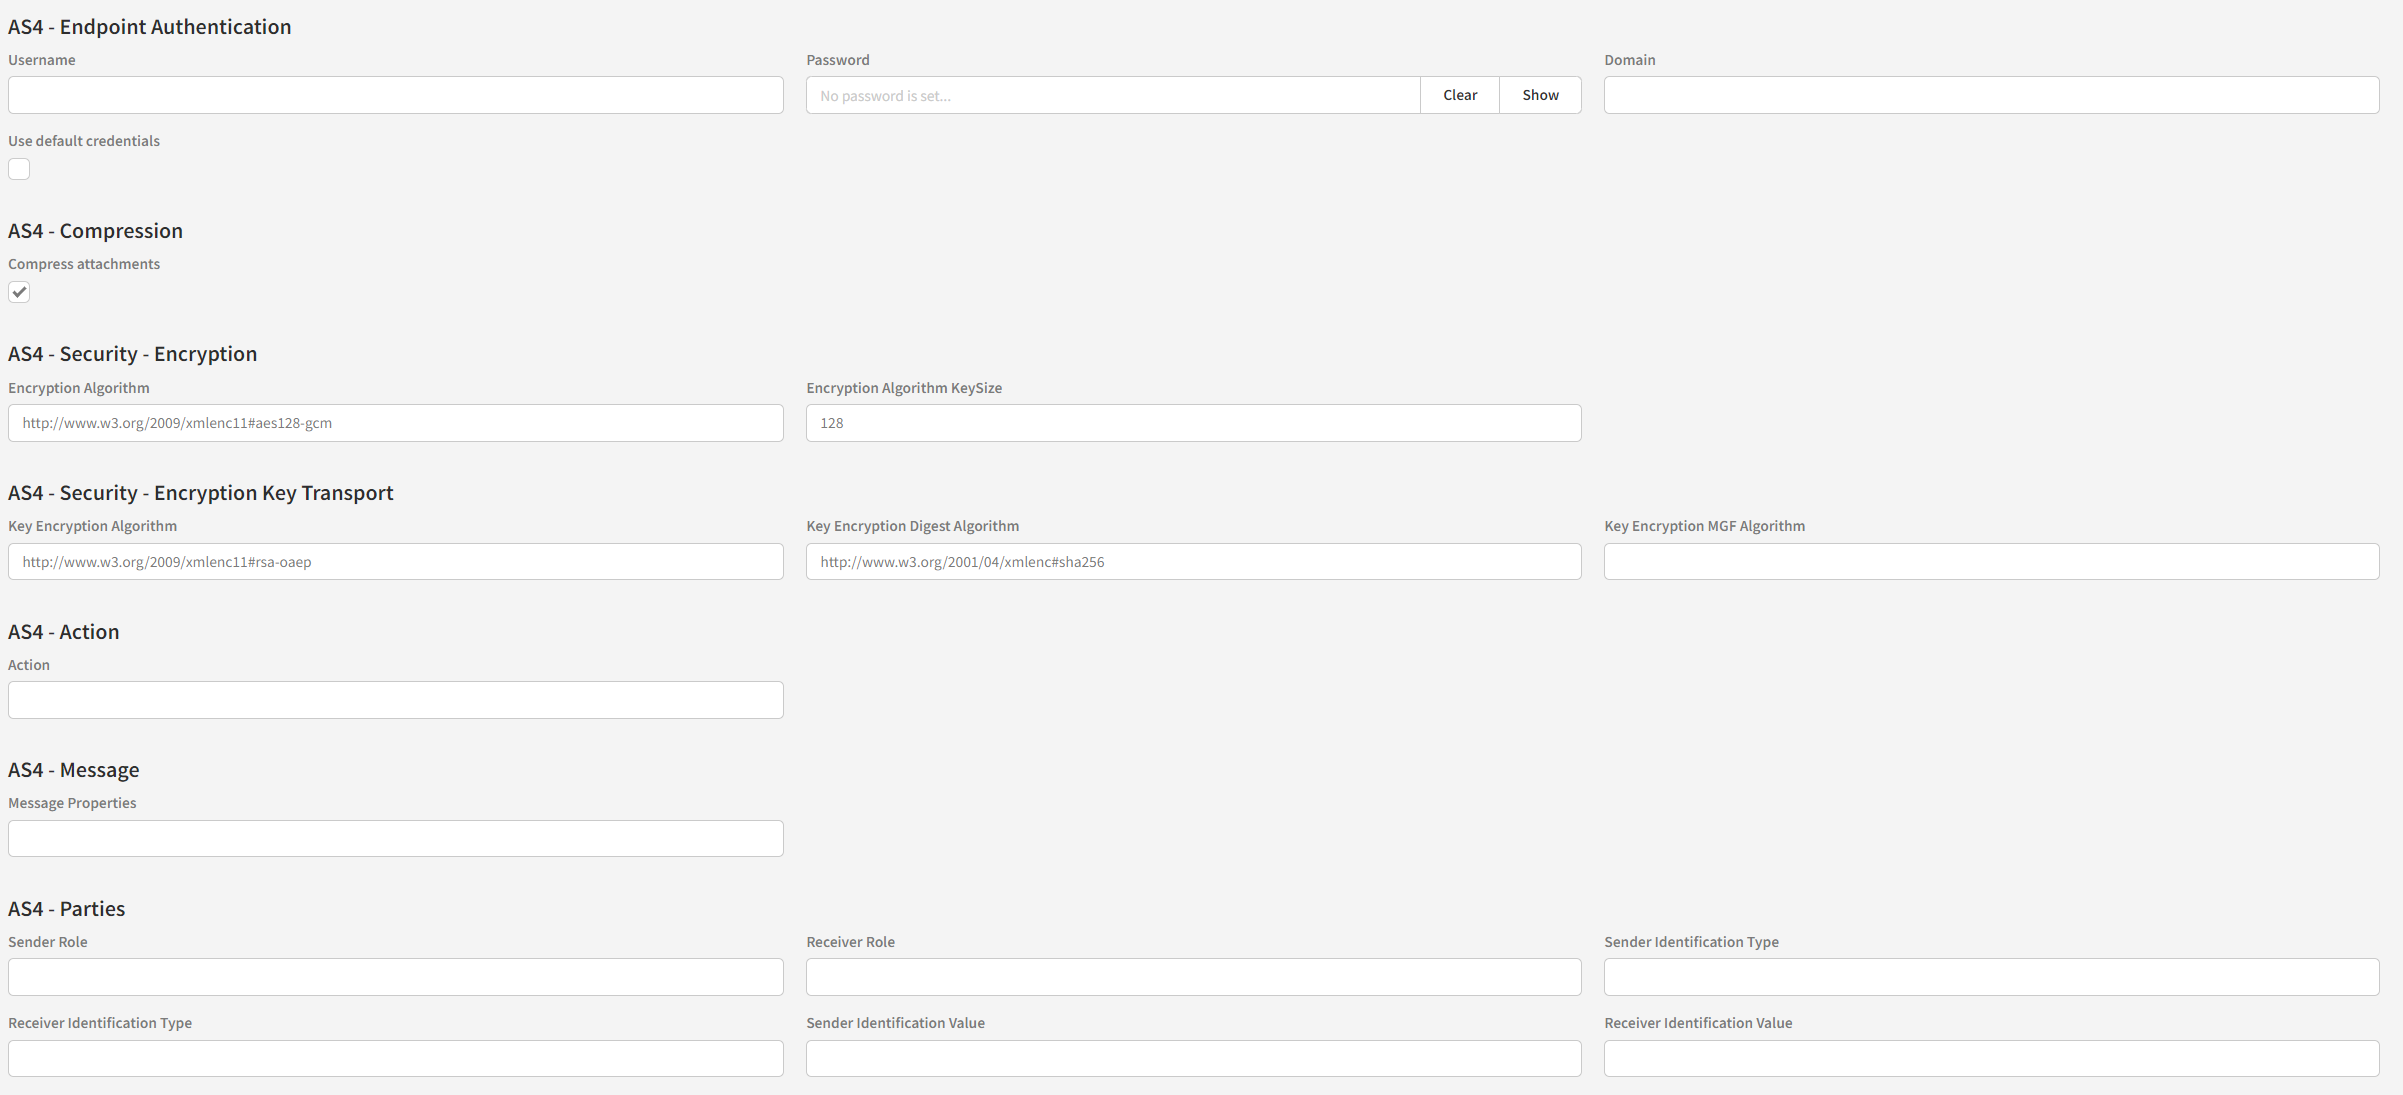Click the Receiver Identification Type field
This screenshot has height=1095, width=2403.
(x=395, y=1058)
